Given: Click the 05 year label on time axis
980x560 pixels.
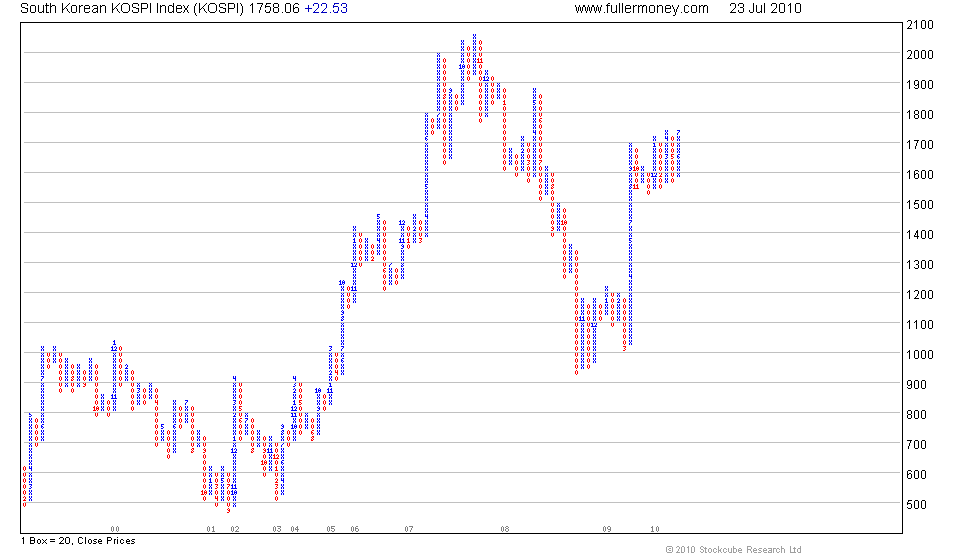Looking at the screenshot, I should (x=331, y=529).
